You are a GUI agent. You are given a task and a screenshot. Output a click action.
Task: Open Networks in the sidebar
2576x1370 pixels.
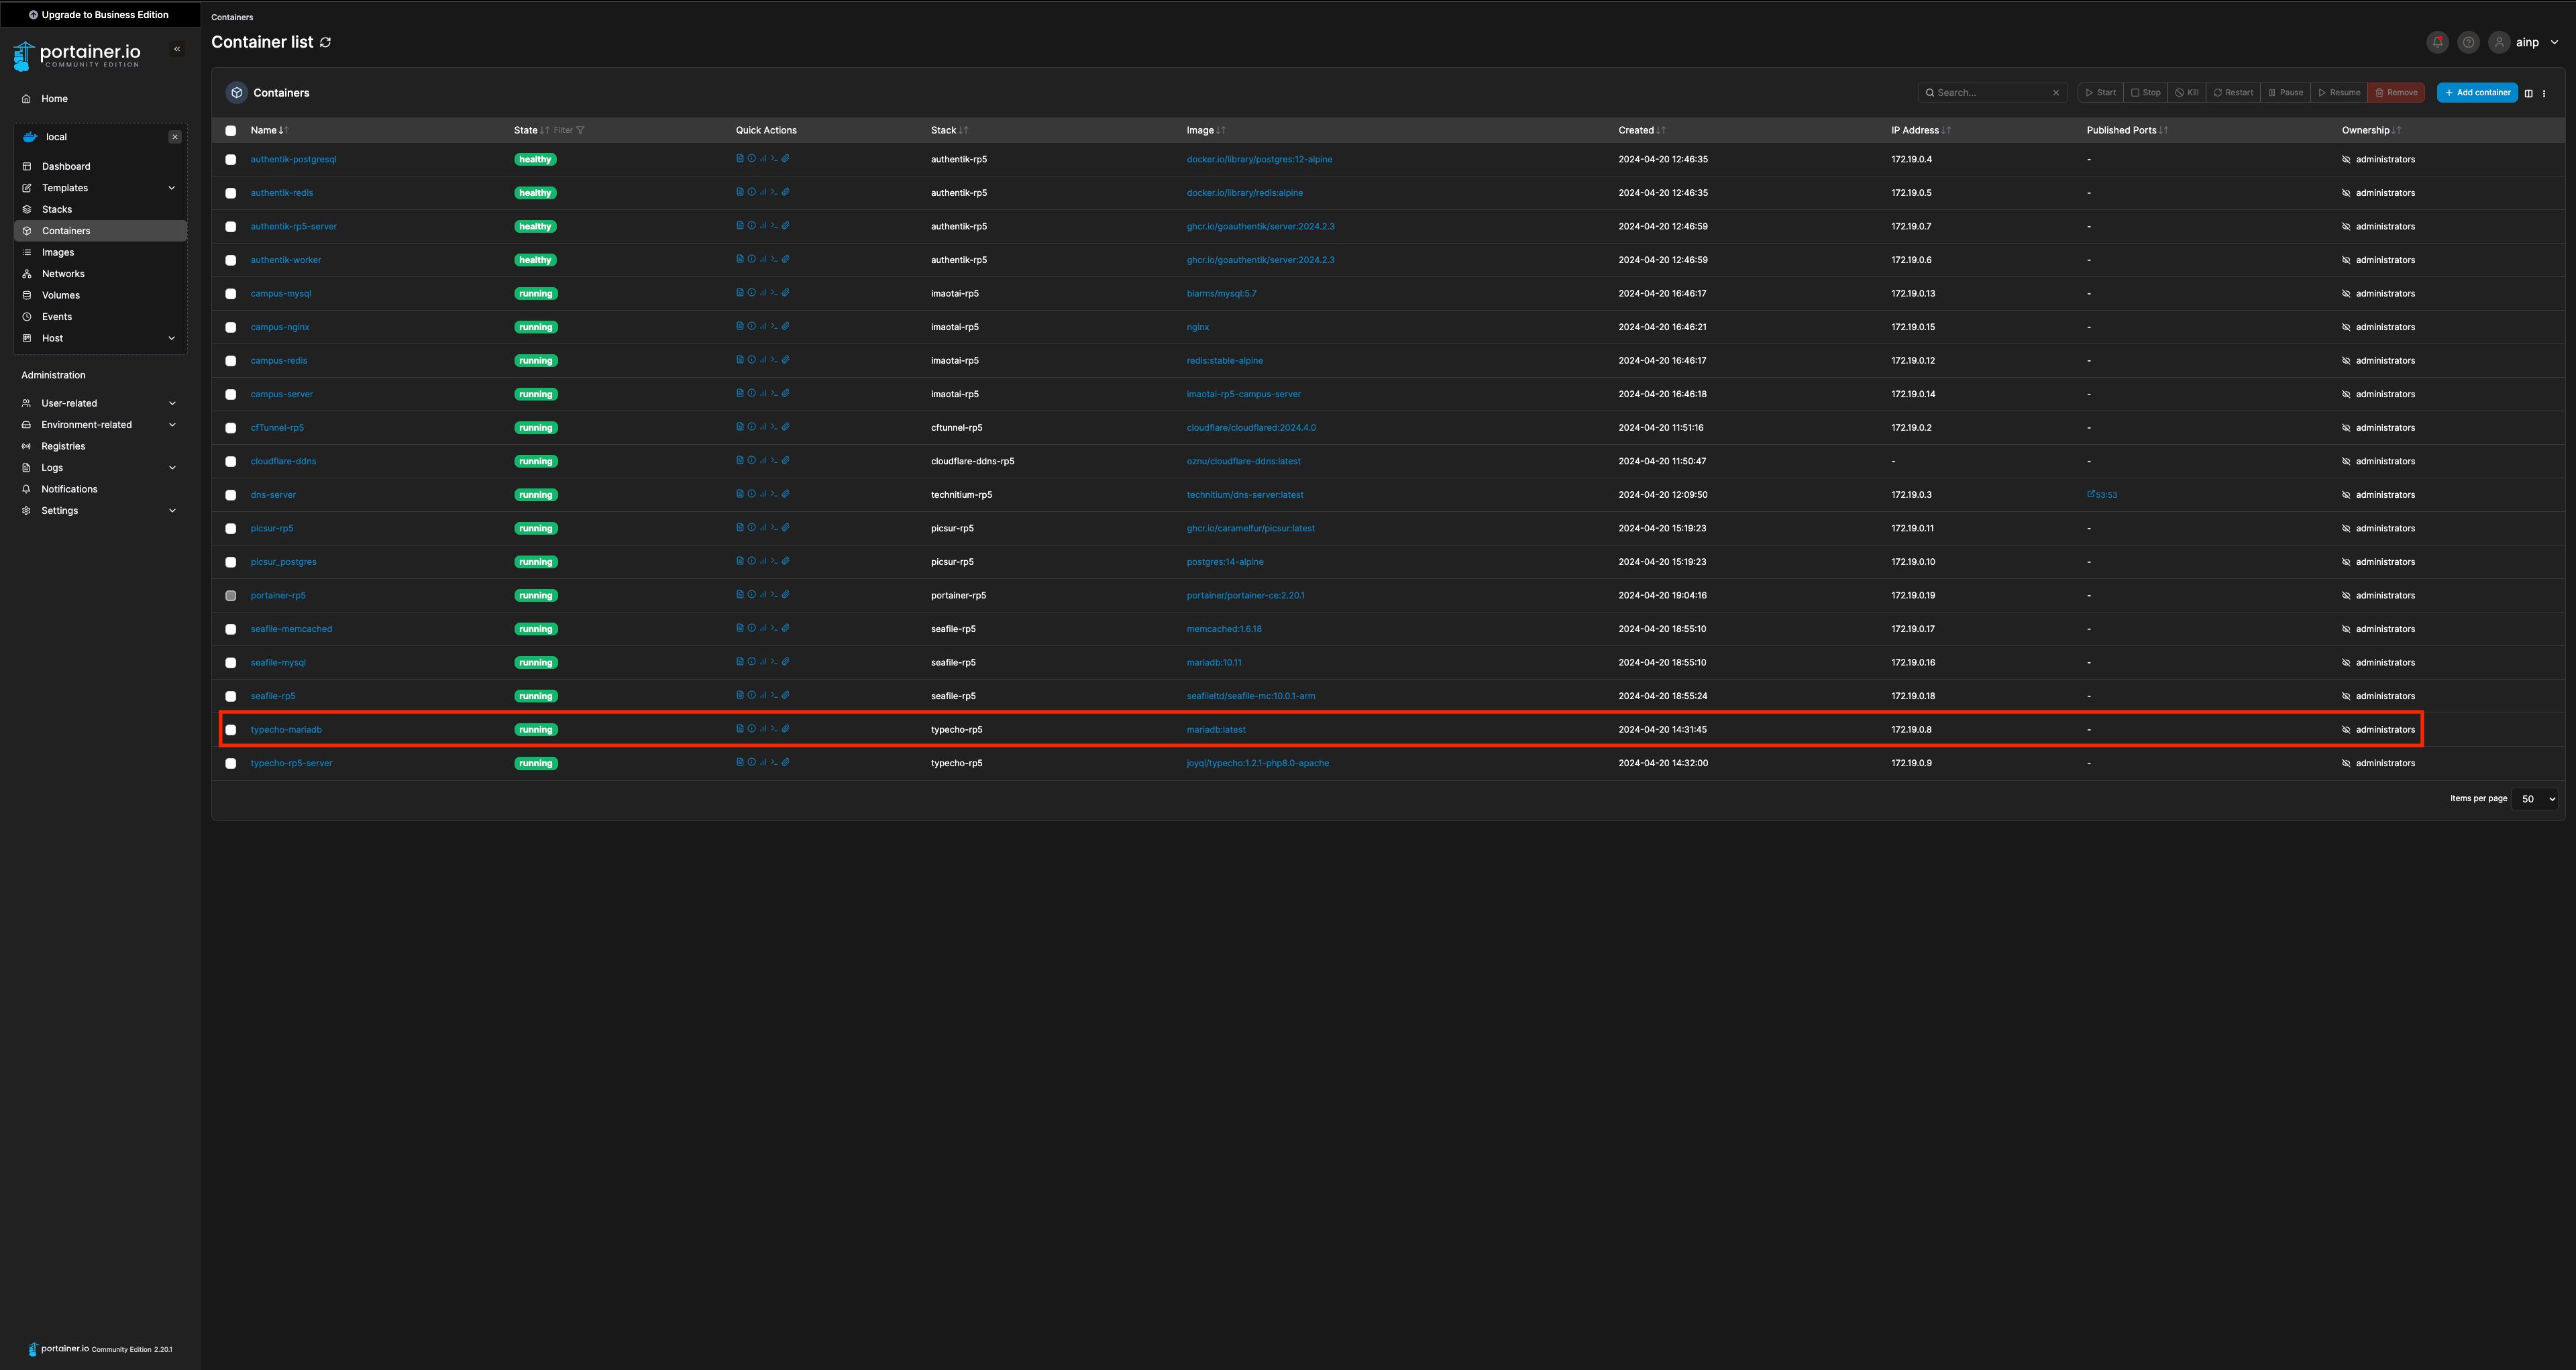[100, 274]
